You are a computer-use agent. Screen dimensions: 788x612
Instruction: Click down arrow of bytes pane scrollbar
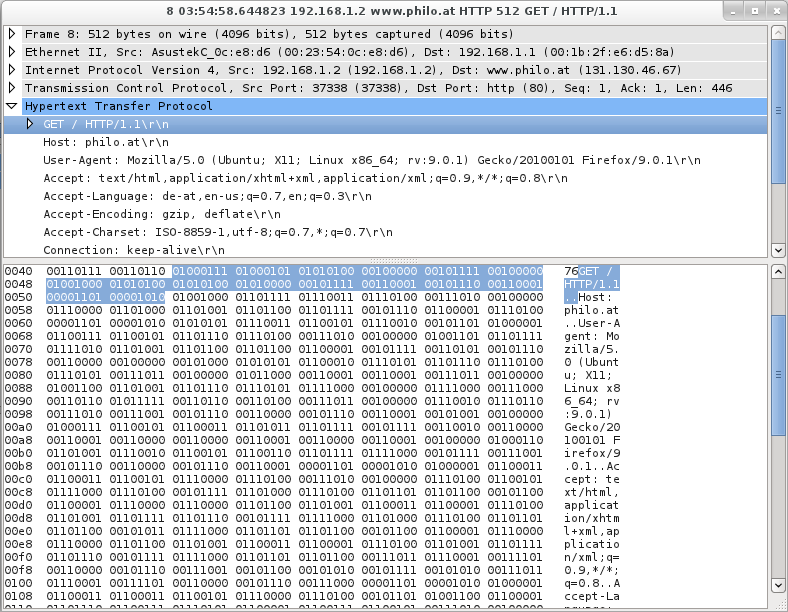(778, 585)
